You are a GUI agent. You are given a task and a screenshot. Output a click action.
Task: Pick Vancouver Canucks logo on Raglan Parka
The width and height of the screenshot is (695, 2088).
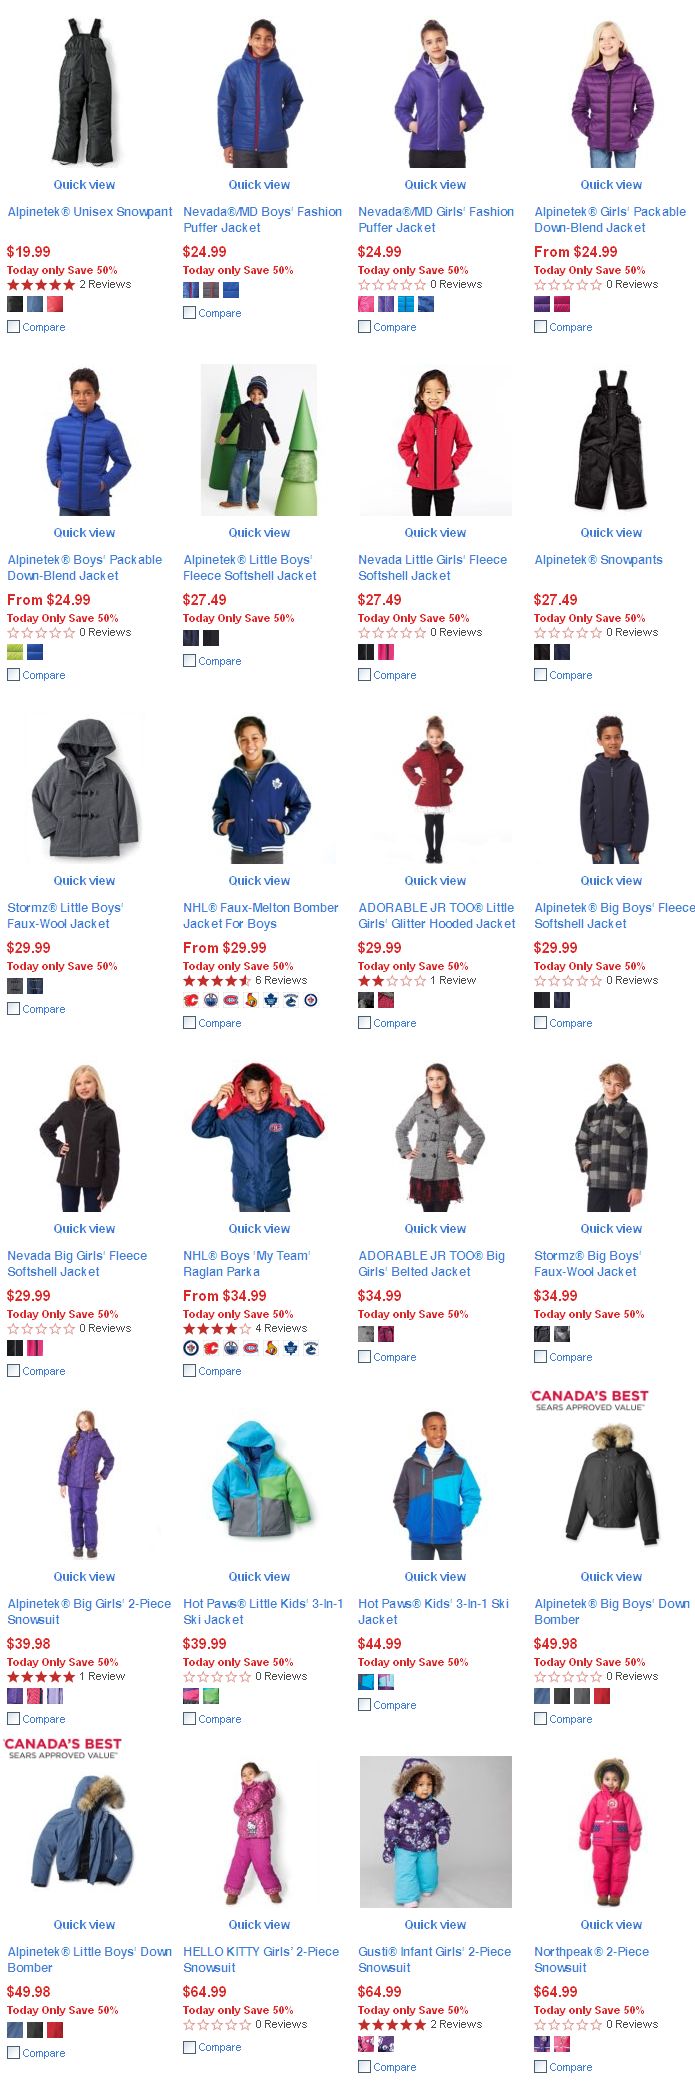point(311,1348)
